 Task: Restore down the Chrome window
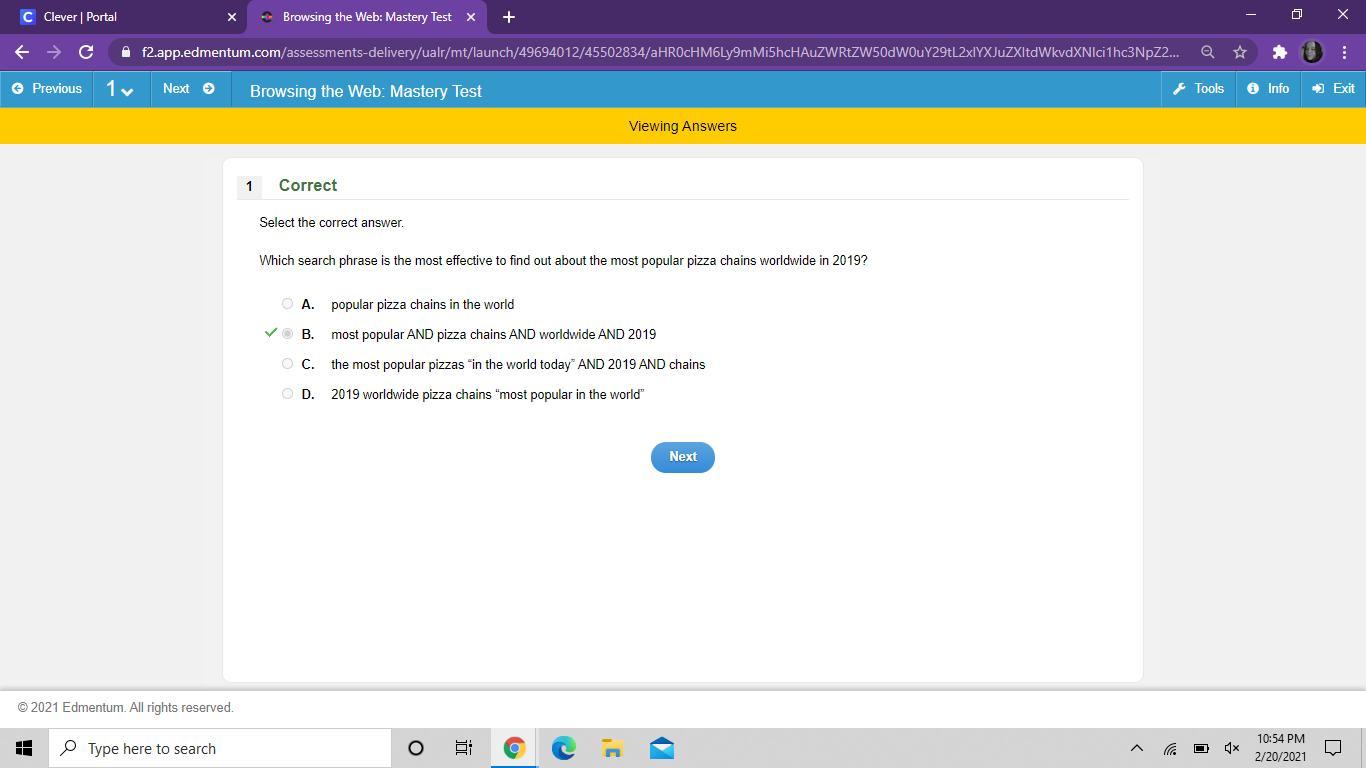(1297, 15)
